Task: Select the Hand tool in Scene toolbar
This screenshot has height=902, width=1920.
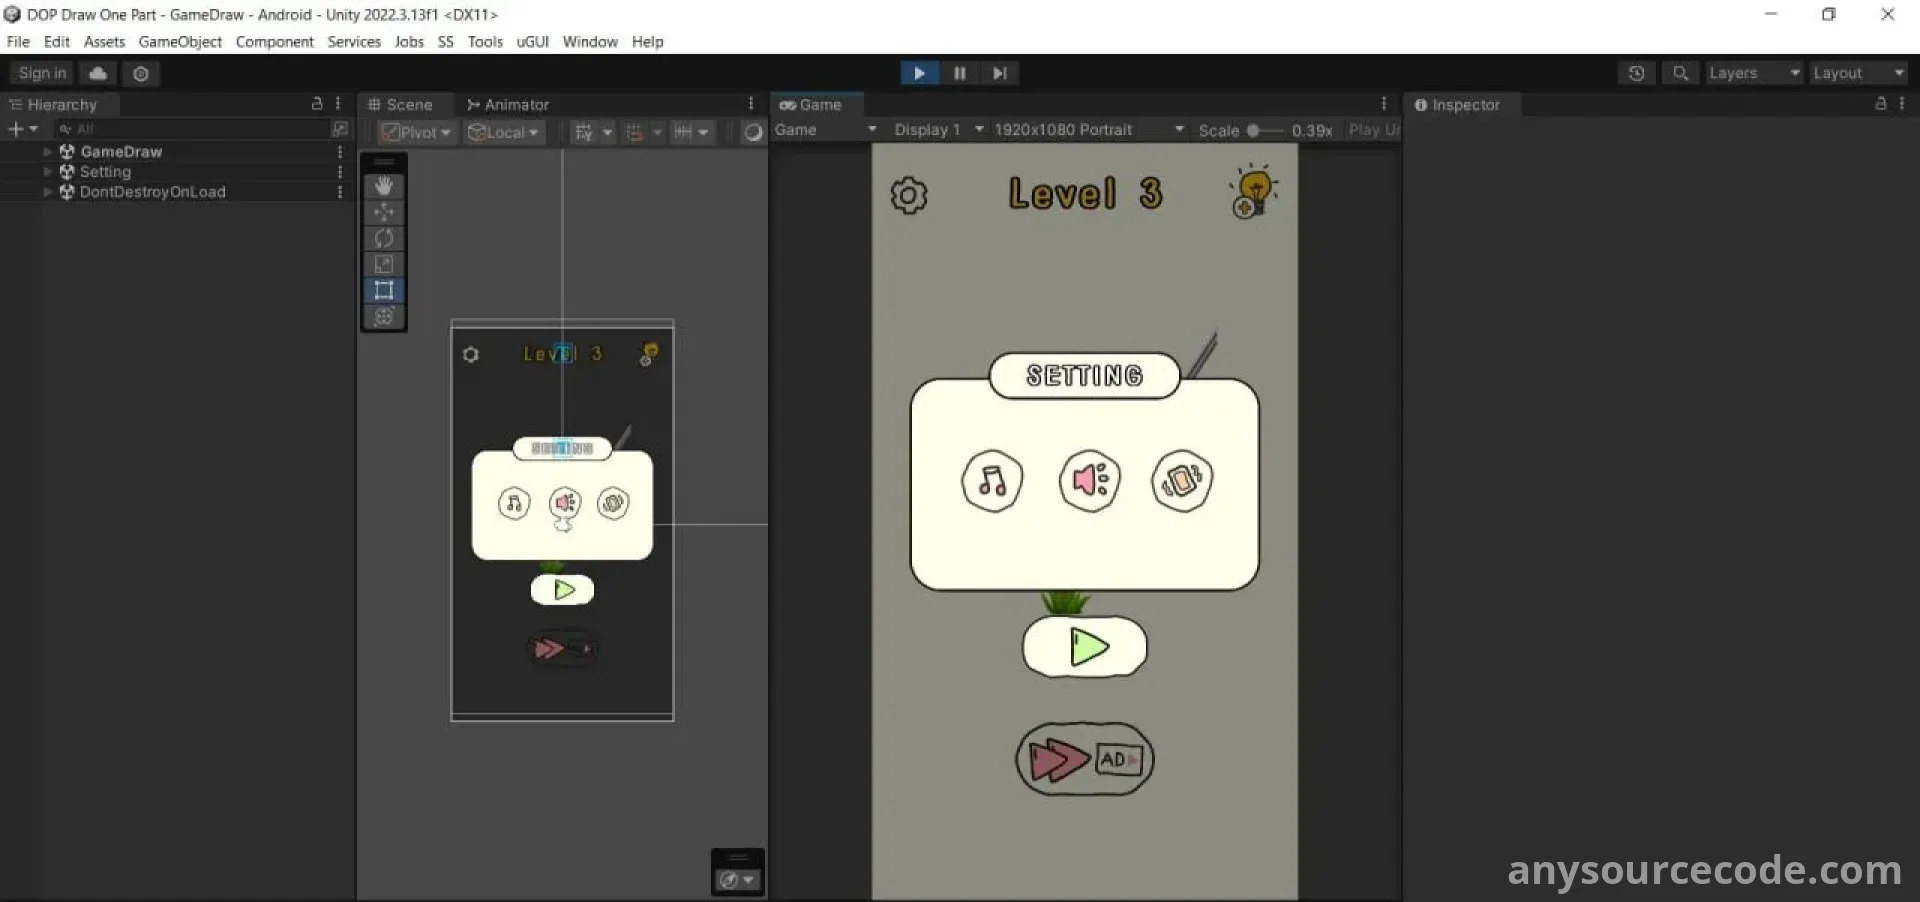Action: (x=384, y=186)
